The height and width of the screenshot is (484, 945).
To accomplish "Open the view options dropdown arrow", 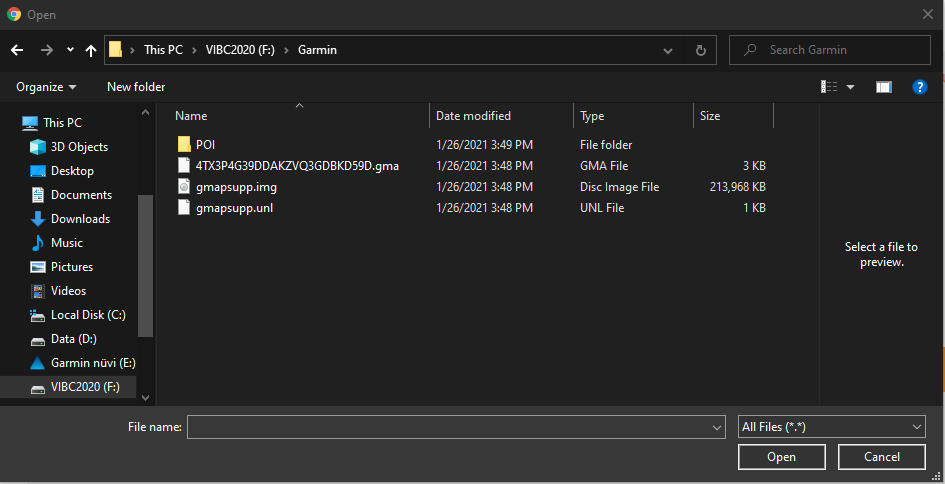I will click(850, 87).
